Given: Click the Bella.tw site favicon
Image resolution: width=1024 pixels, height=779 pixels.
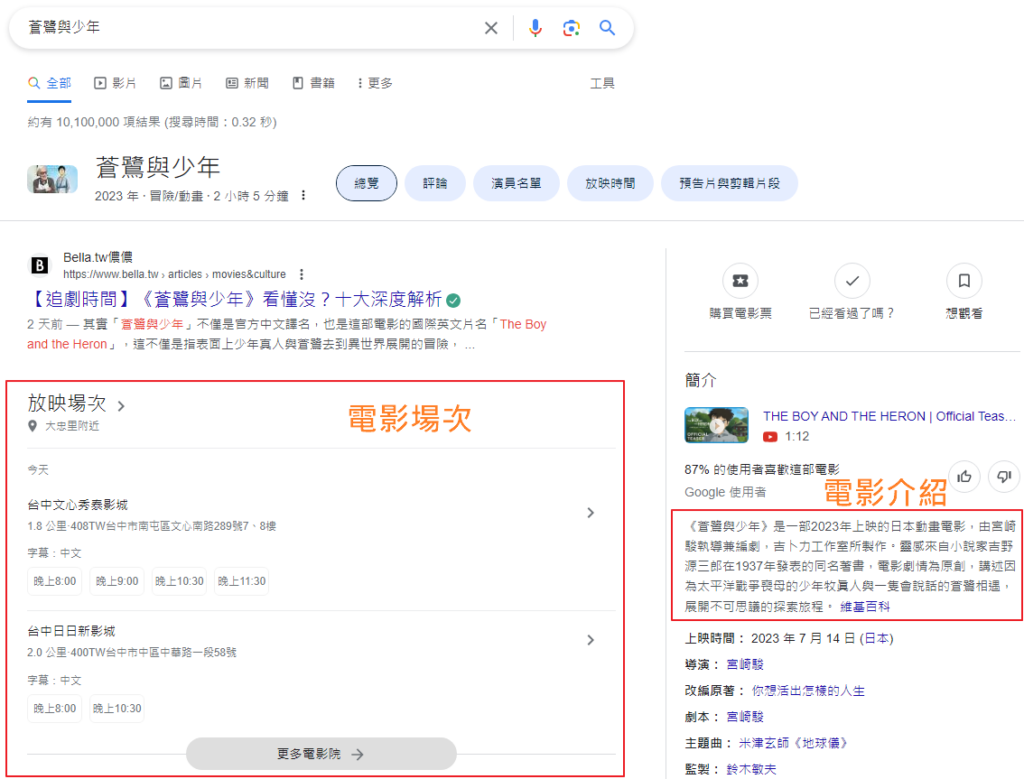Looking at the screenshot, I should pos(40,266).
